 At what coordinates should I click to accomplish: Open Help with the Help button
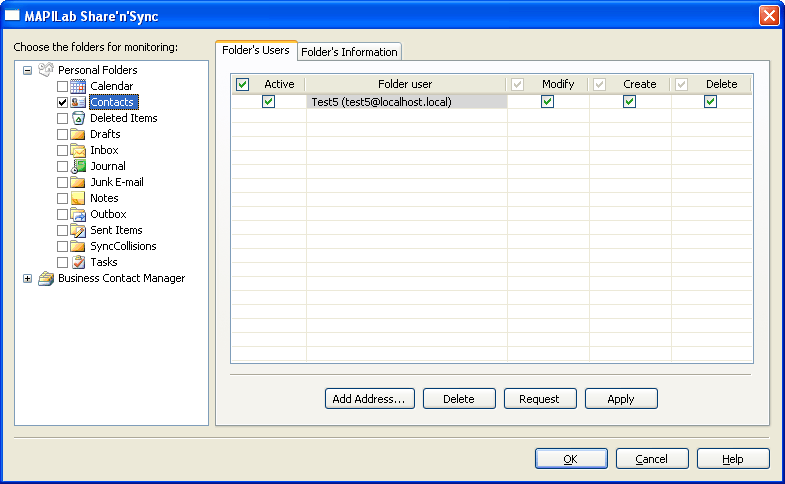pos(733,459)
